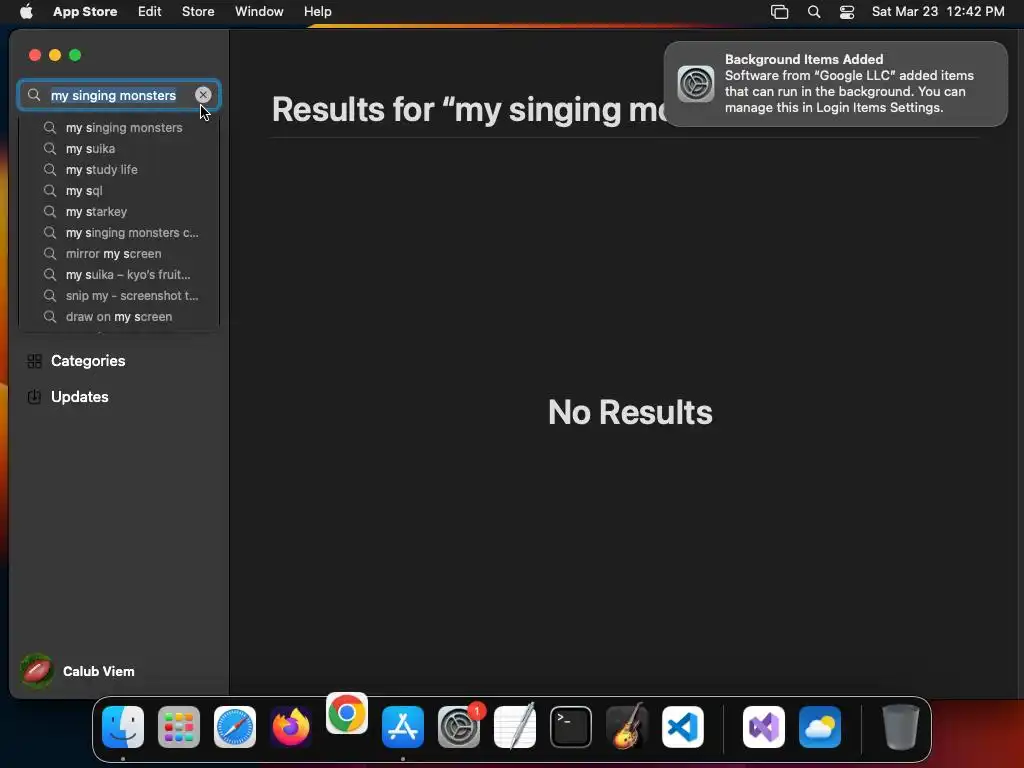Launch GarageBand from the dock

tap(627, 727)
